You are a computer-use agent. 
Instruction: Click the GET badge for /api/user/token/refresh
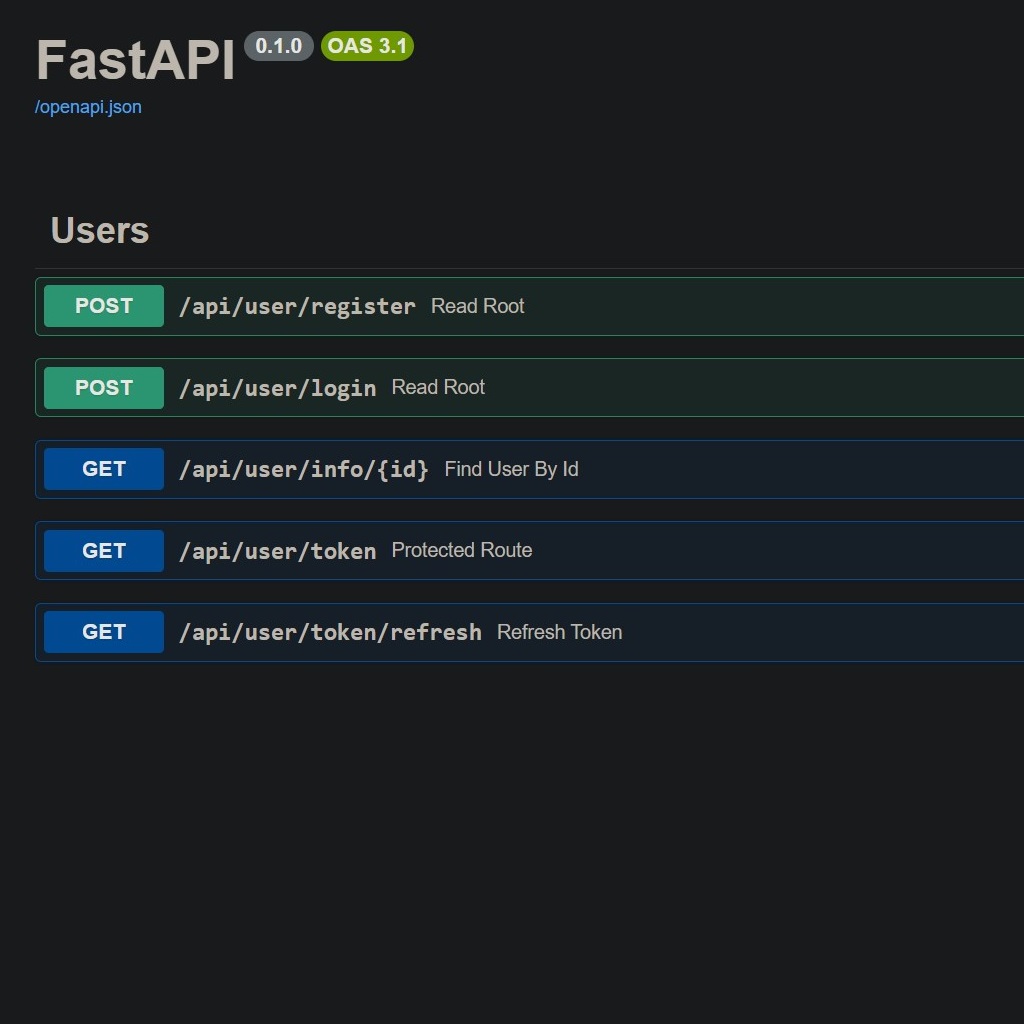tap(104, 632)
